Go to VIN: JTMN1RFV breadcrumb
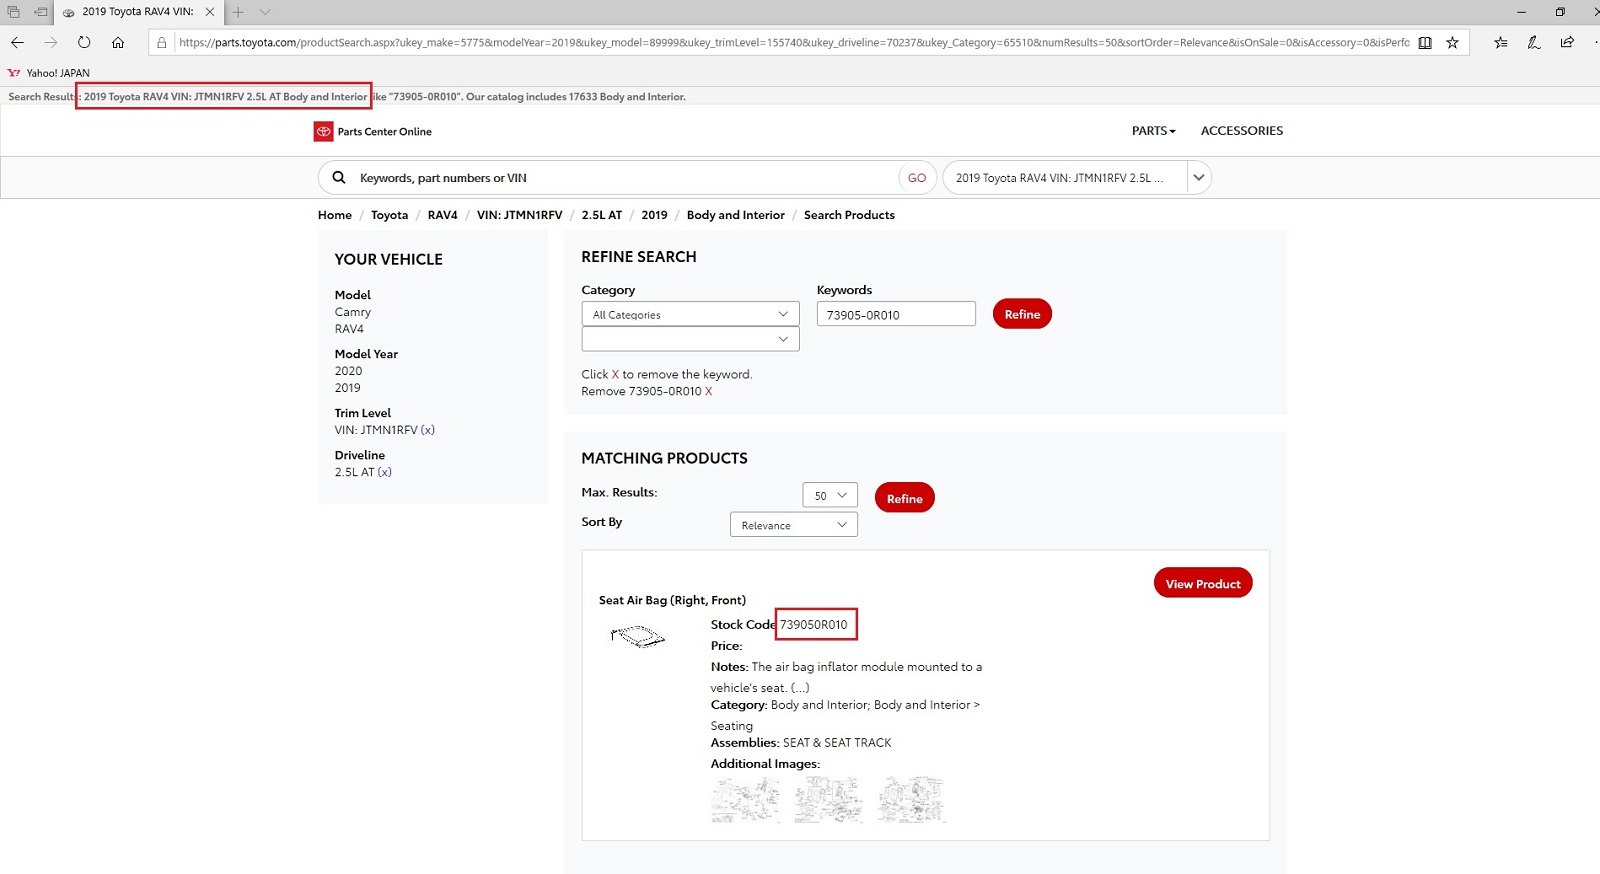 [519, 215]
